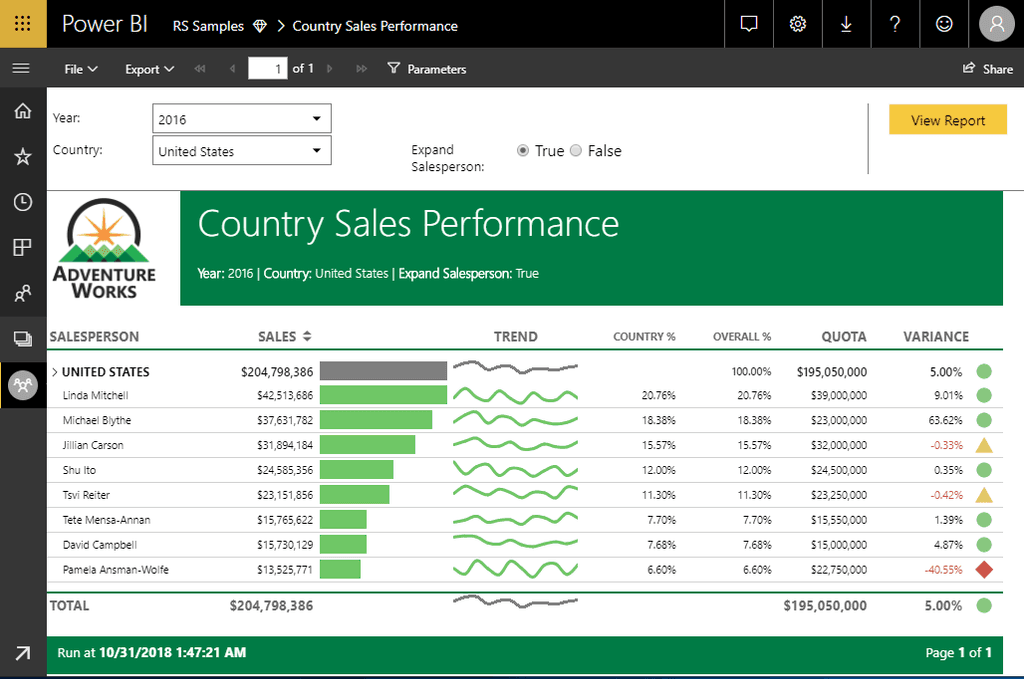This screenshot has width=1024, height=679.
Task: Open the File menu
Action: click(x=79, y=68)
